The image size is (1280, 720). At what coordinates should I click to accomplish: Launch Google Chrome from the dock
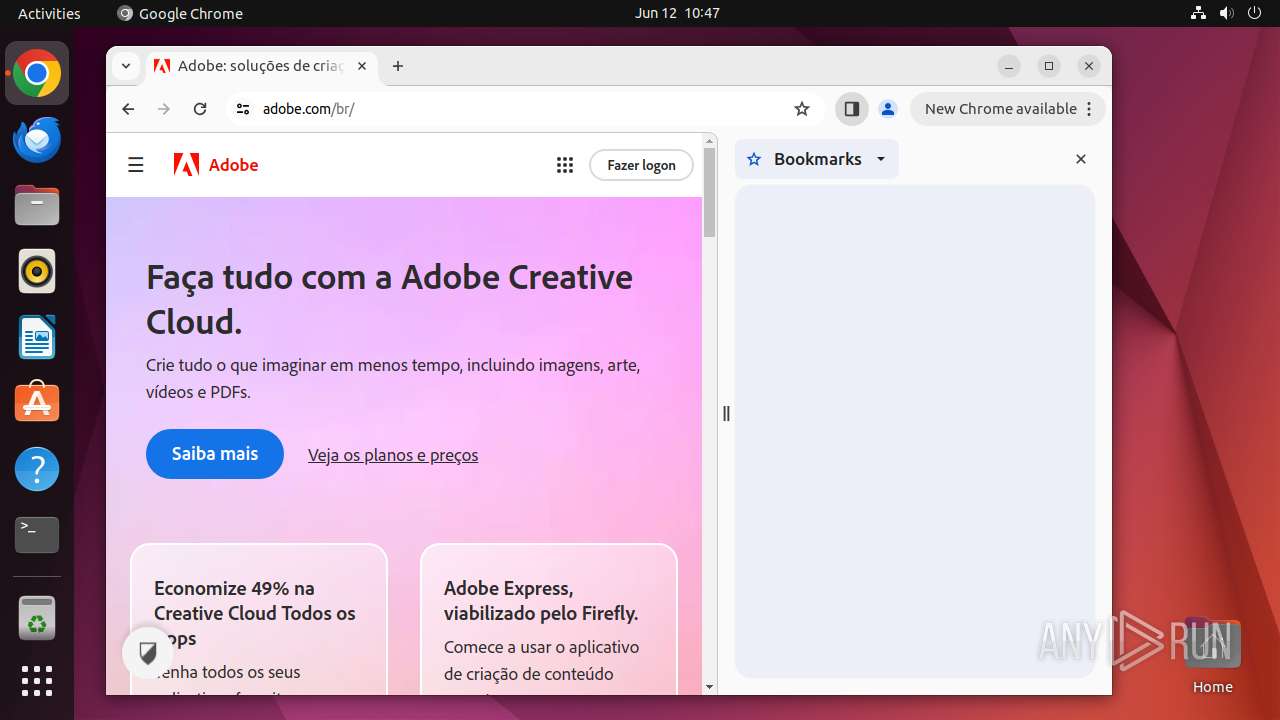(x=37, y=73)
